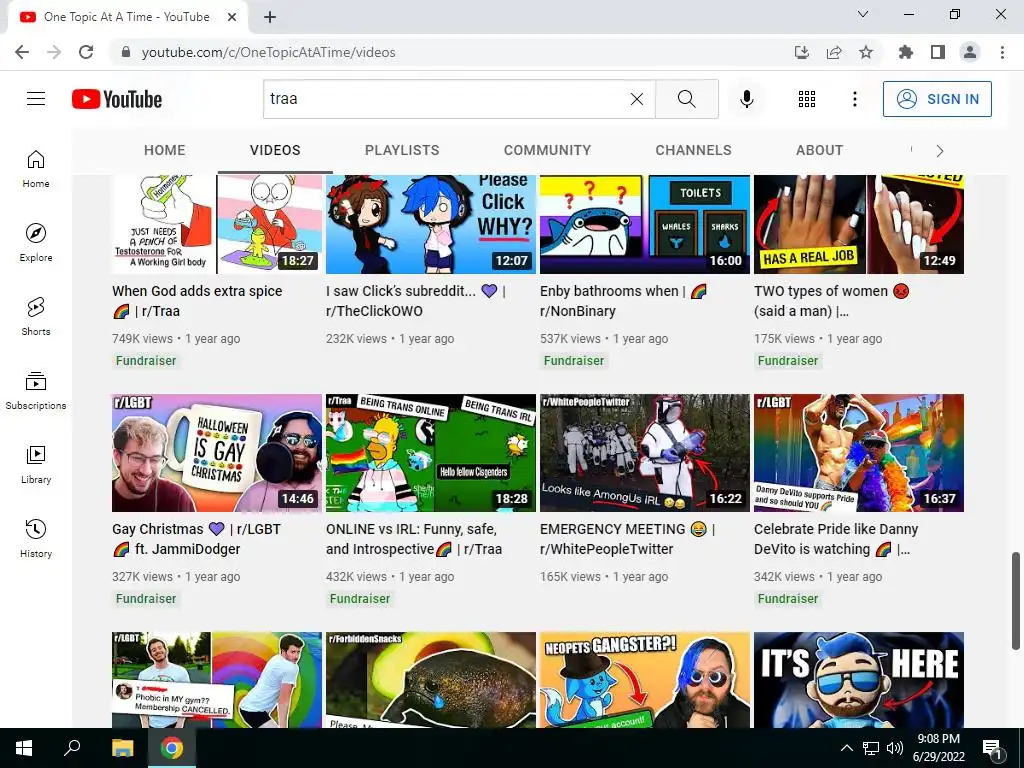Open Subscriptions in the sidebar

pos(36,391)
